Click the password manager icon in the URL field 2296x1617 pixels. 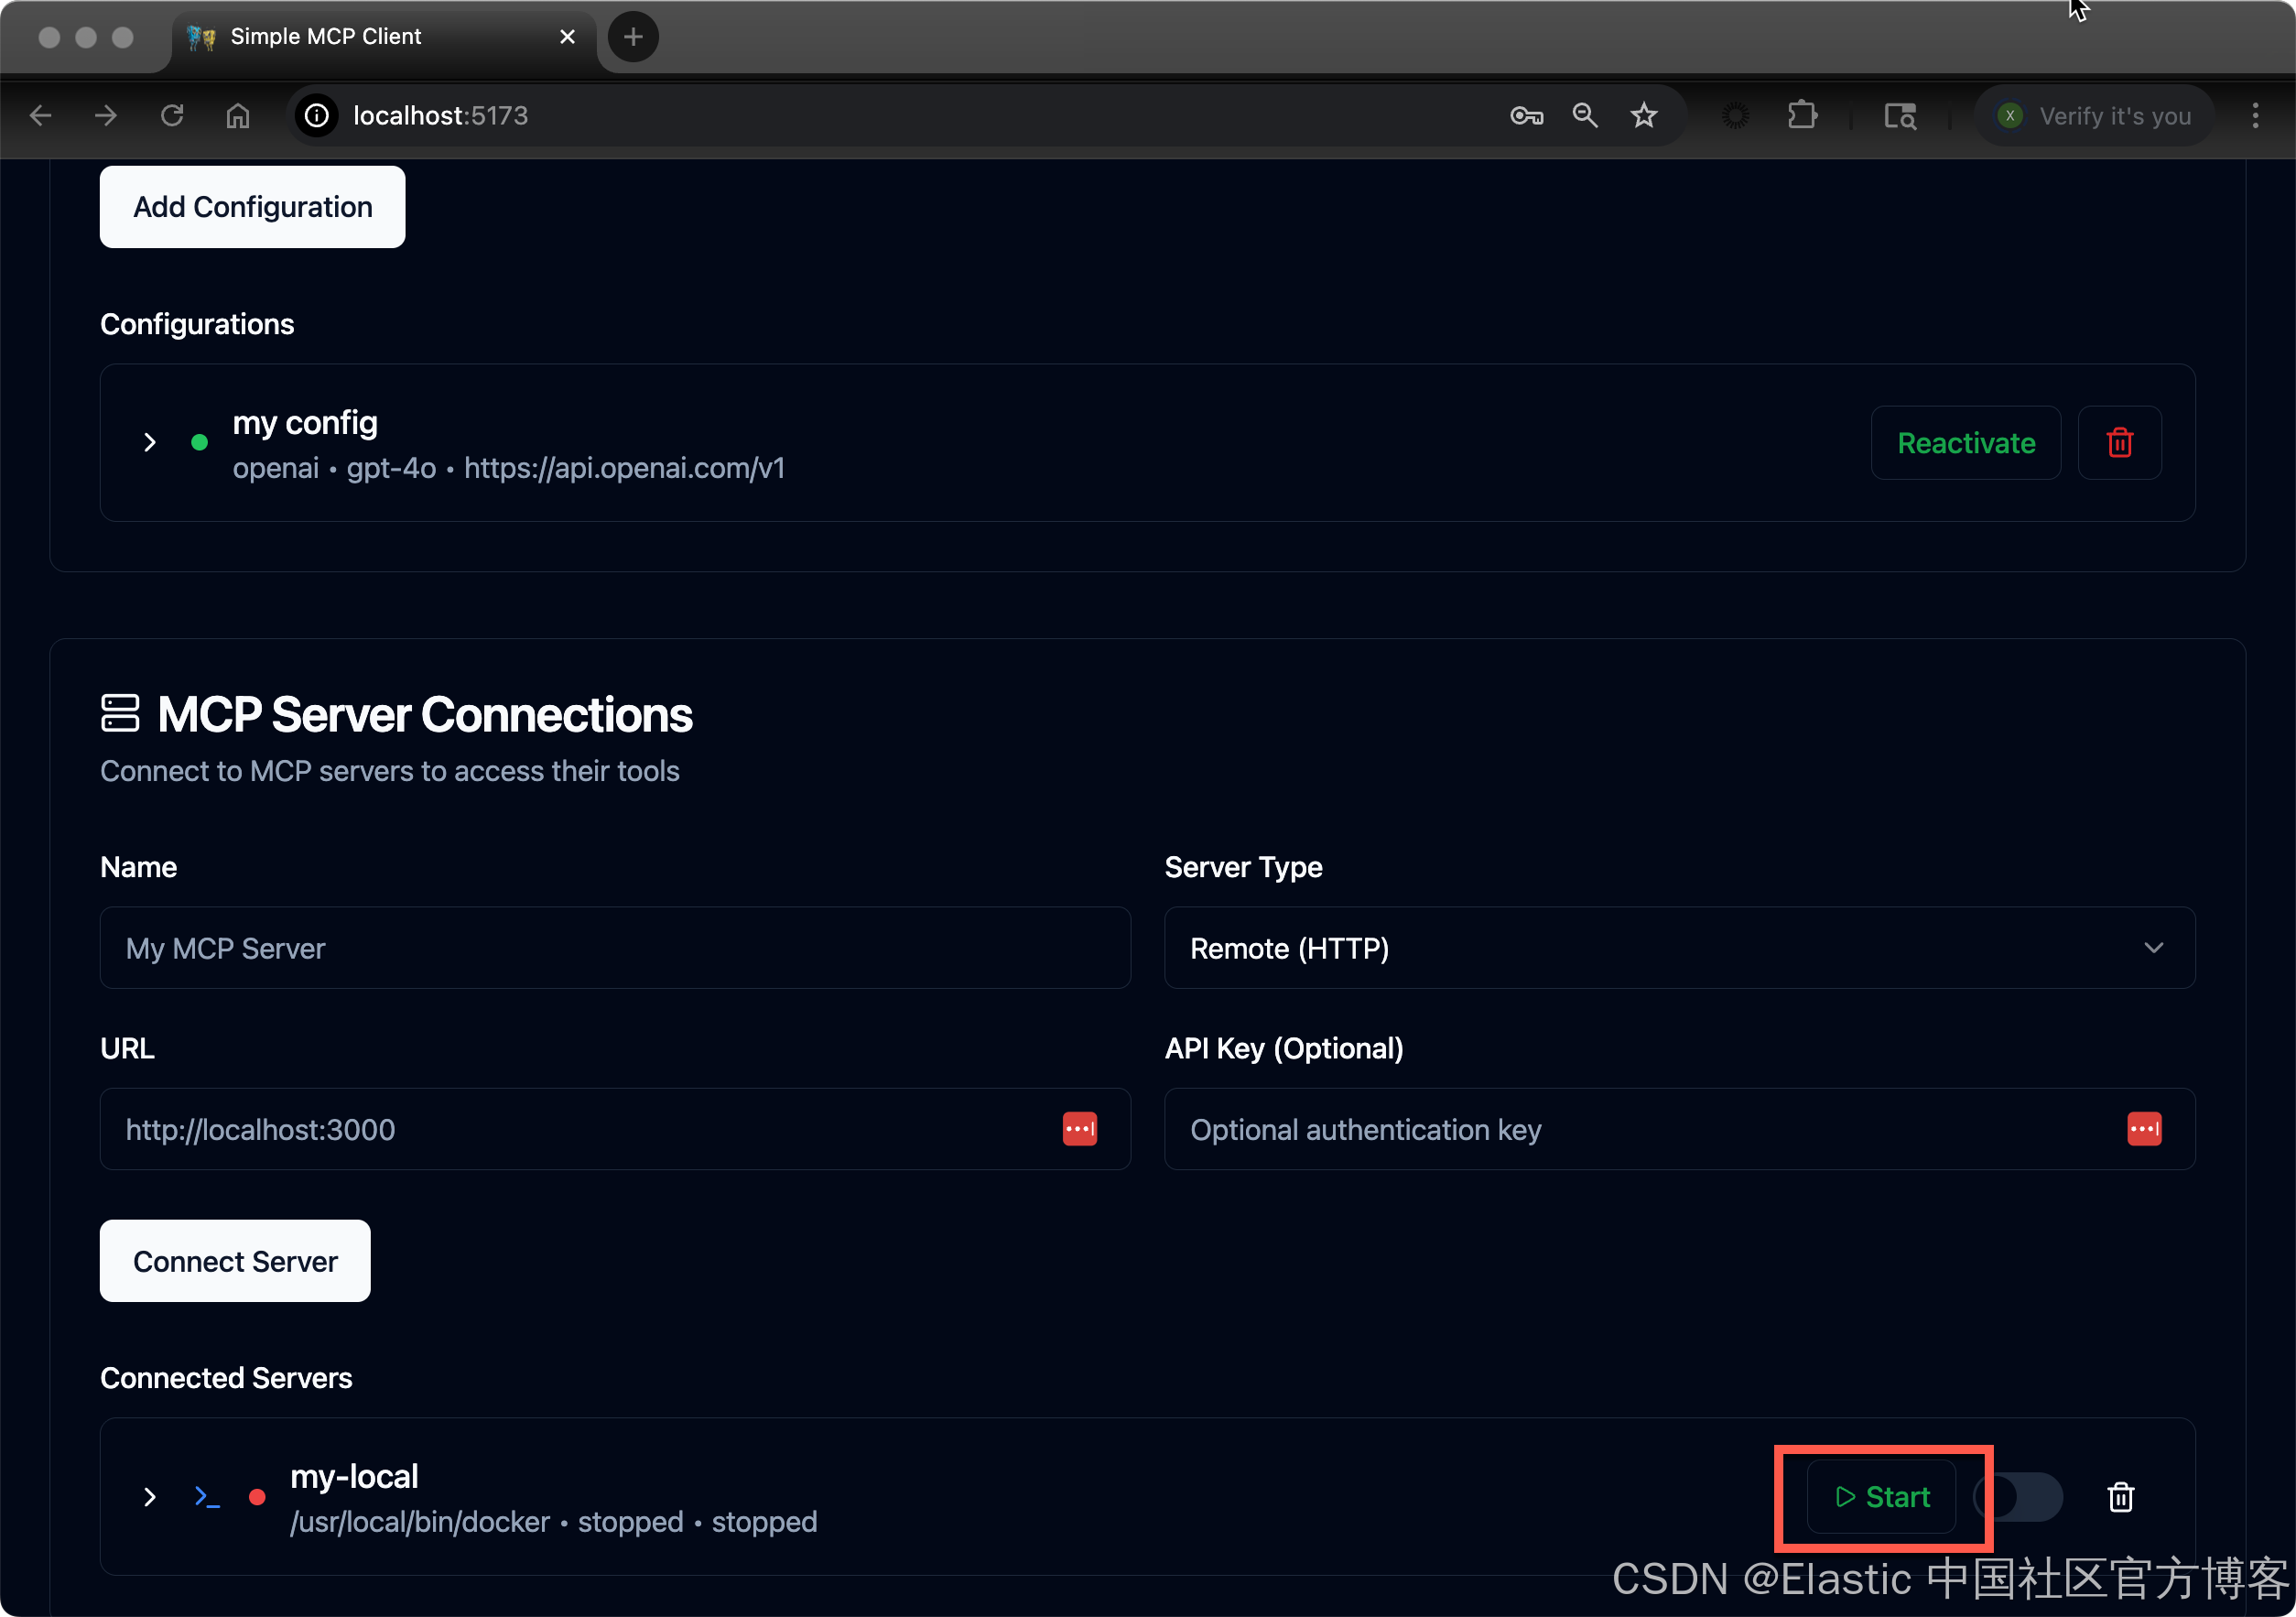pos(1079,1129)
